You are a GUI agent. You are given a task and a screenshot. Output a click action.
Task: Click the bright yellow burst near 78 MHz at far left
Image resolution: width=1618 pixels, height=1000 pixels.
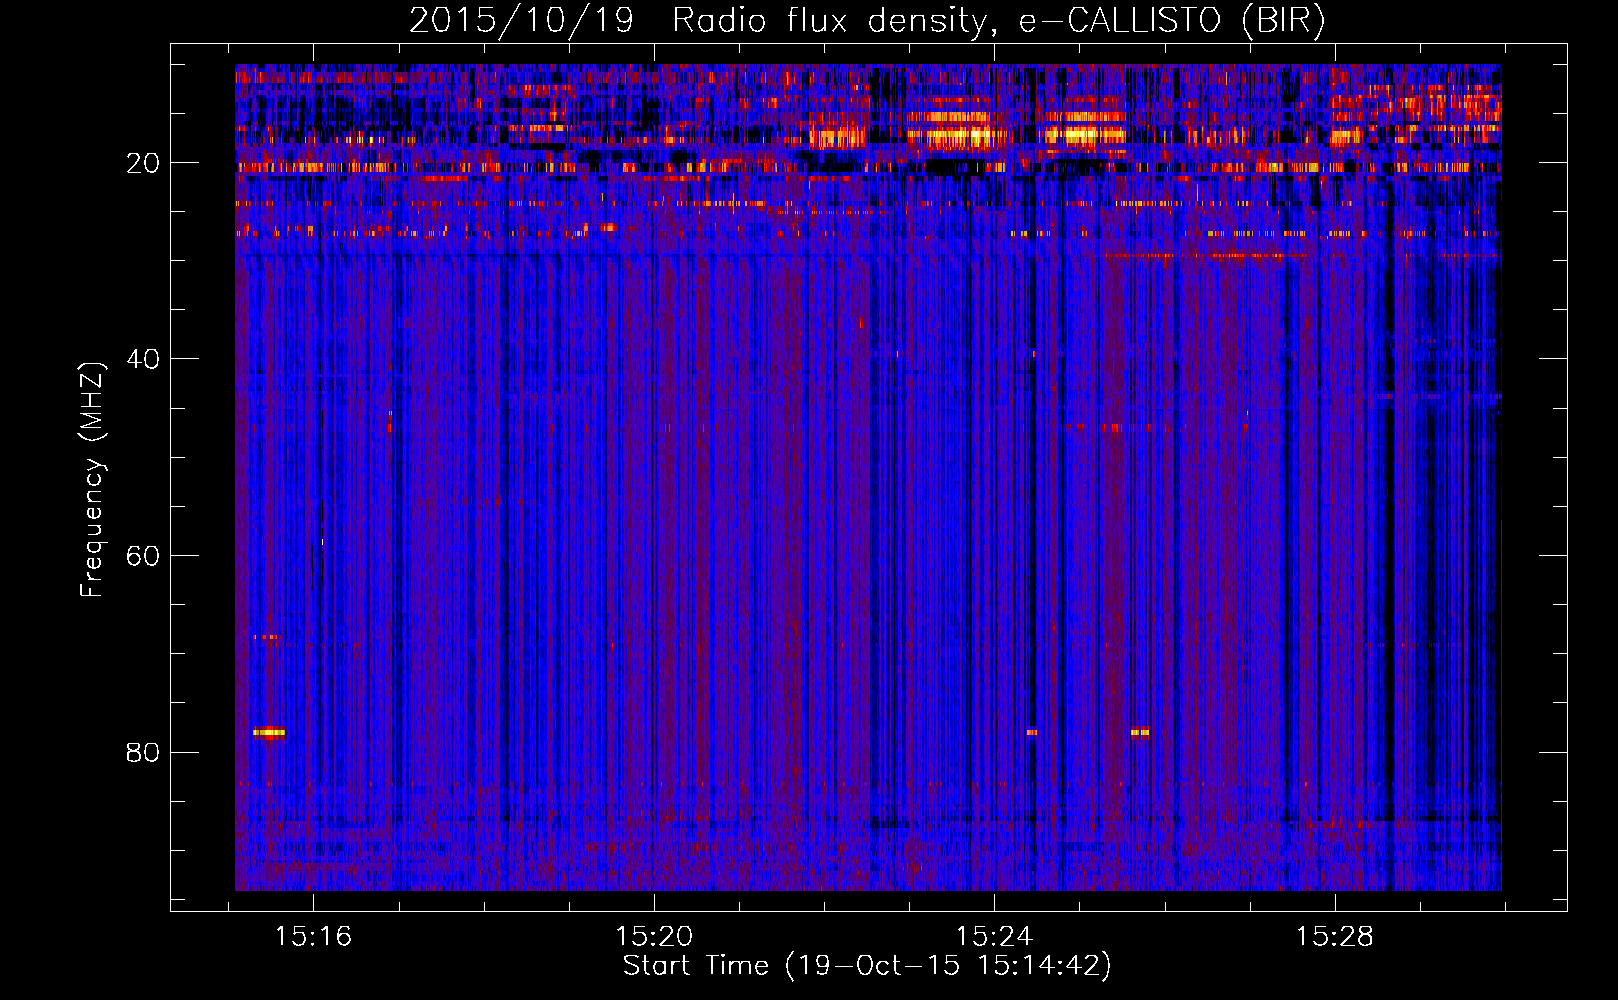tap(269, 733)
